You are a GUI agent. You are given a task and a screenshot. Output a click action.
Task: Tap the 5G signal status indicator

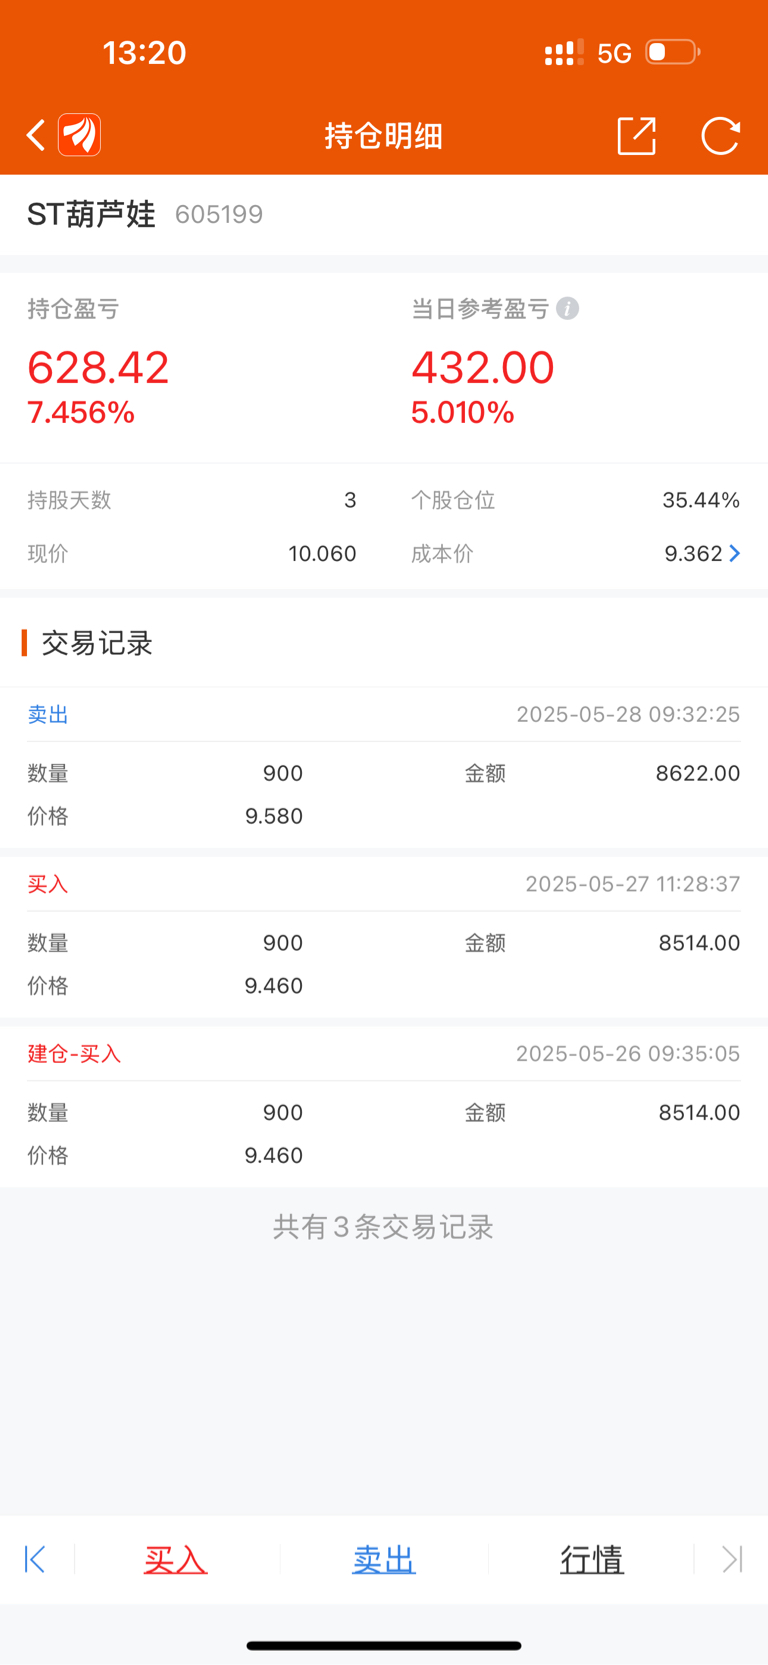[614, 53]
